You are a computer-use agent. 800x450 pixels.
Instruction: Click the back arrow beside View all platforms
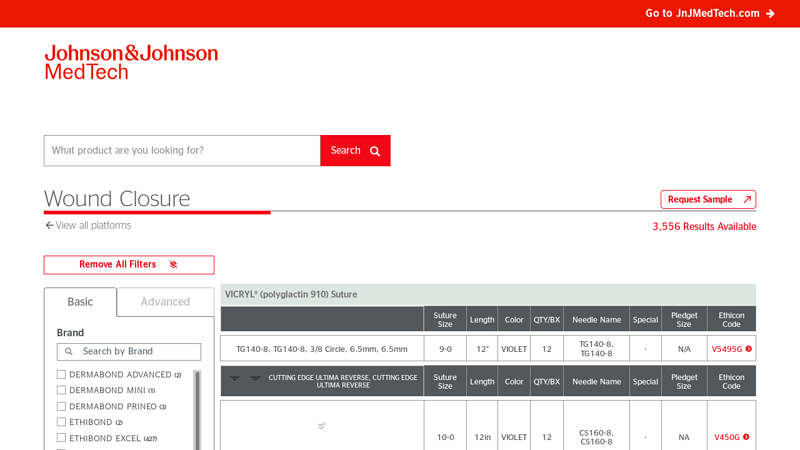(49, 226)
